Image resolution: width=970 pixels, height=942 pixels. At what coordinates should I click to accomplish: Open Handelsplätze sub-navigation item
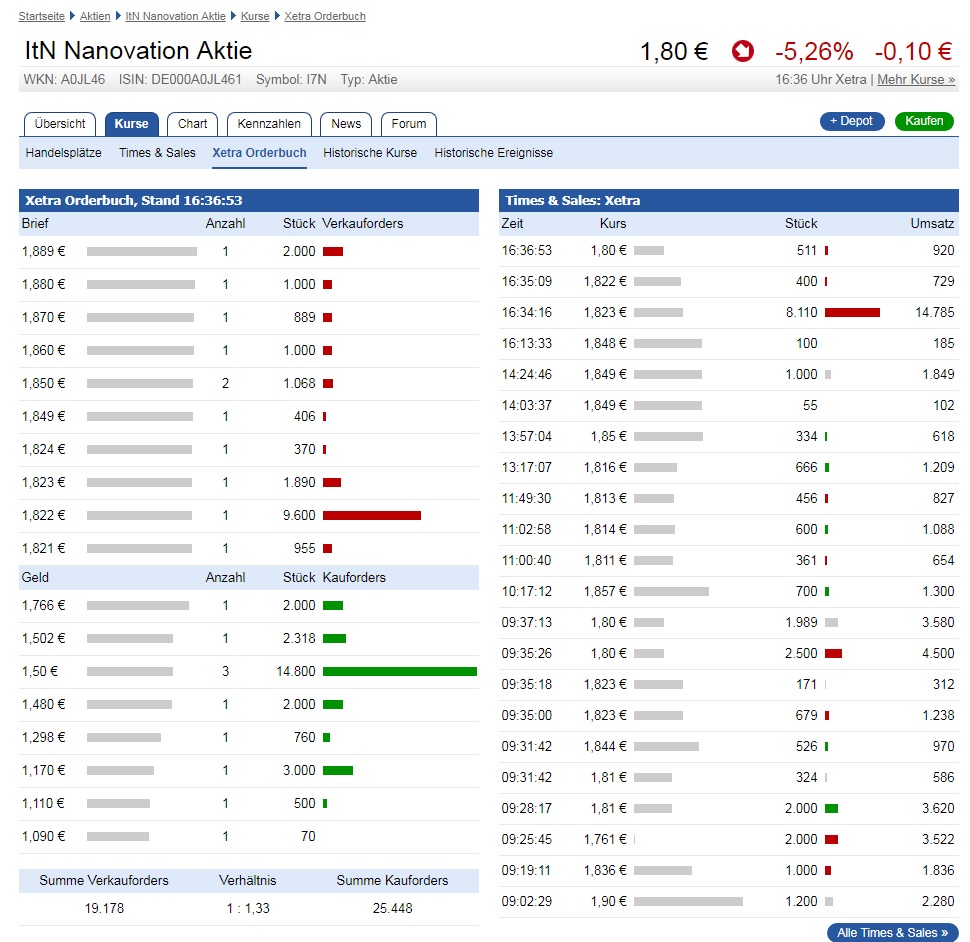coord(64,153)
